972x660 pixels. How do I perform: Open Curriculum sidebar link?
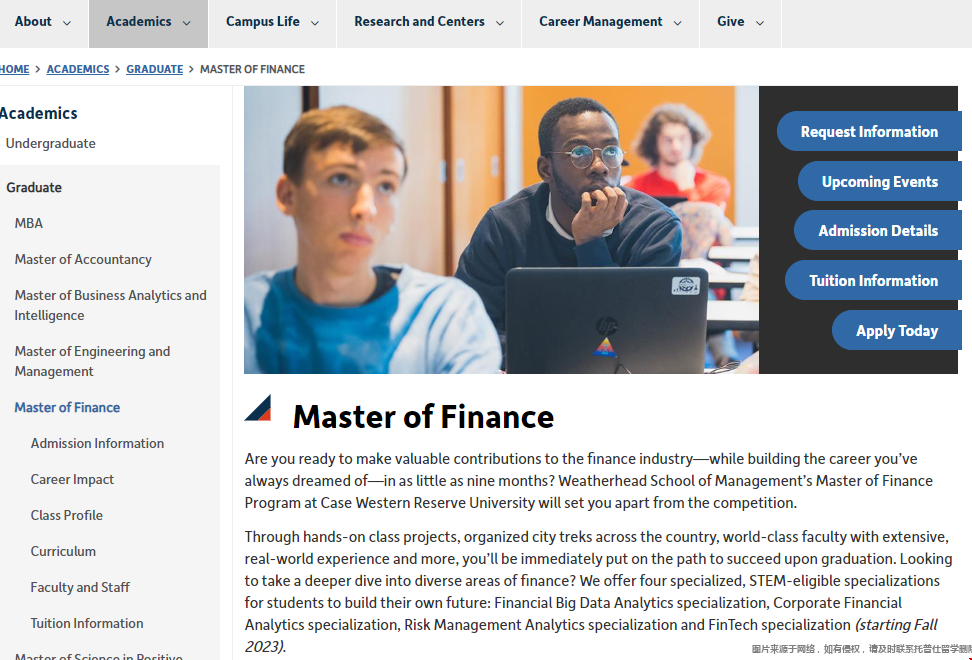pyautogui.click(x=63, y=552)
